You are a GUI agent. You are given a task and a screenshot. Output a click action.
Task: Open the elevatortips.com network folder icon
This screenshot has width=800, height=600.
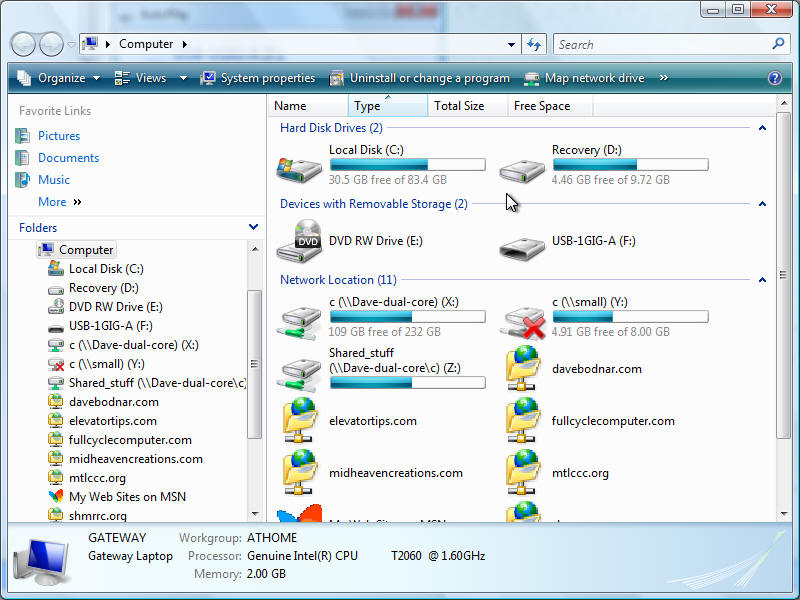pyautogui.click(x=300, y=420)
